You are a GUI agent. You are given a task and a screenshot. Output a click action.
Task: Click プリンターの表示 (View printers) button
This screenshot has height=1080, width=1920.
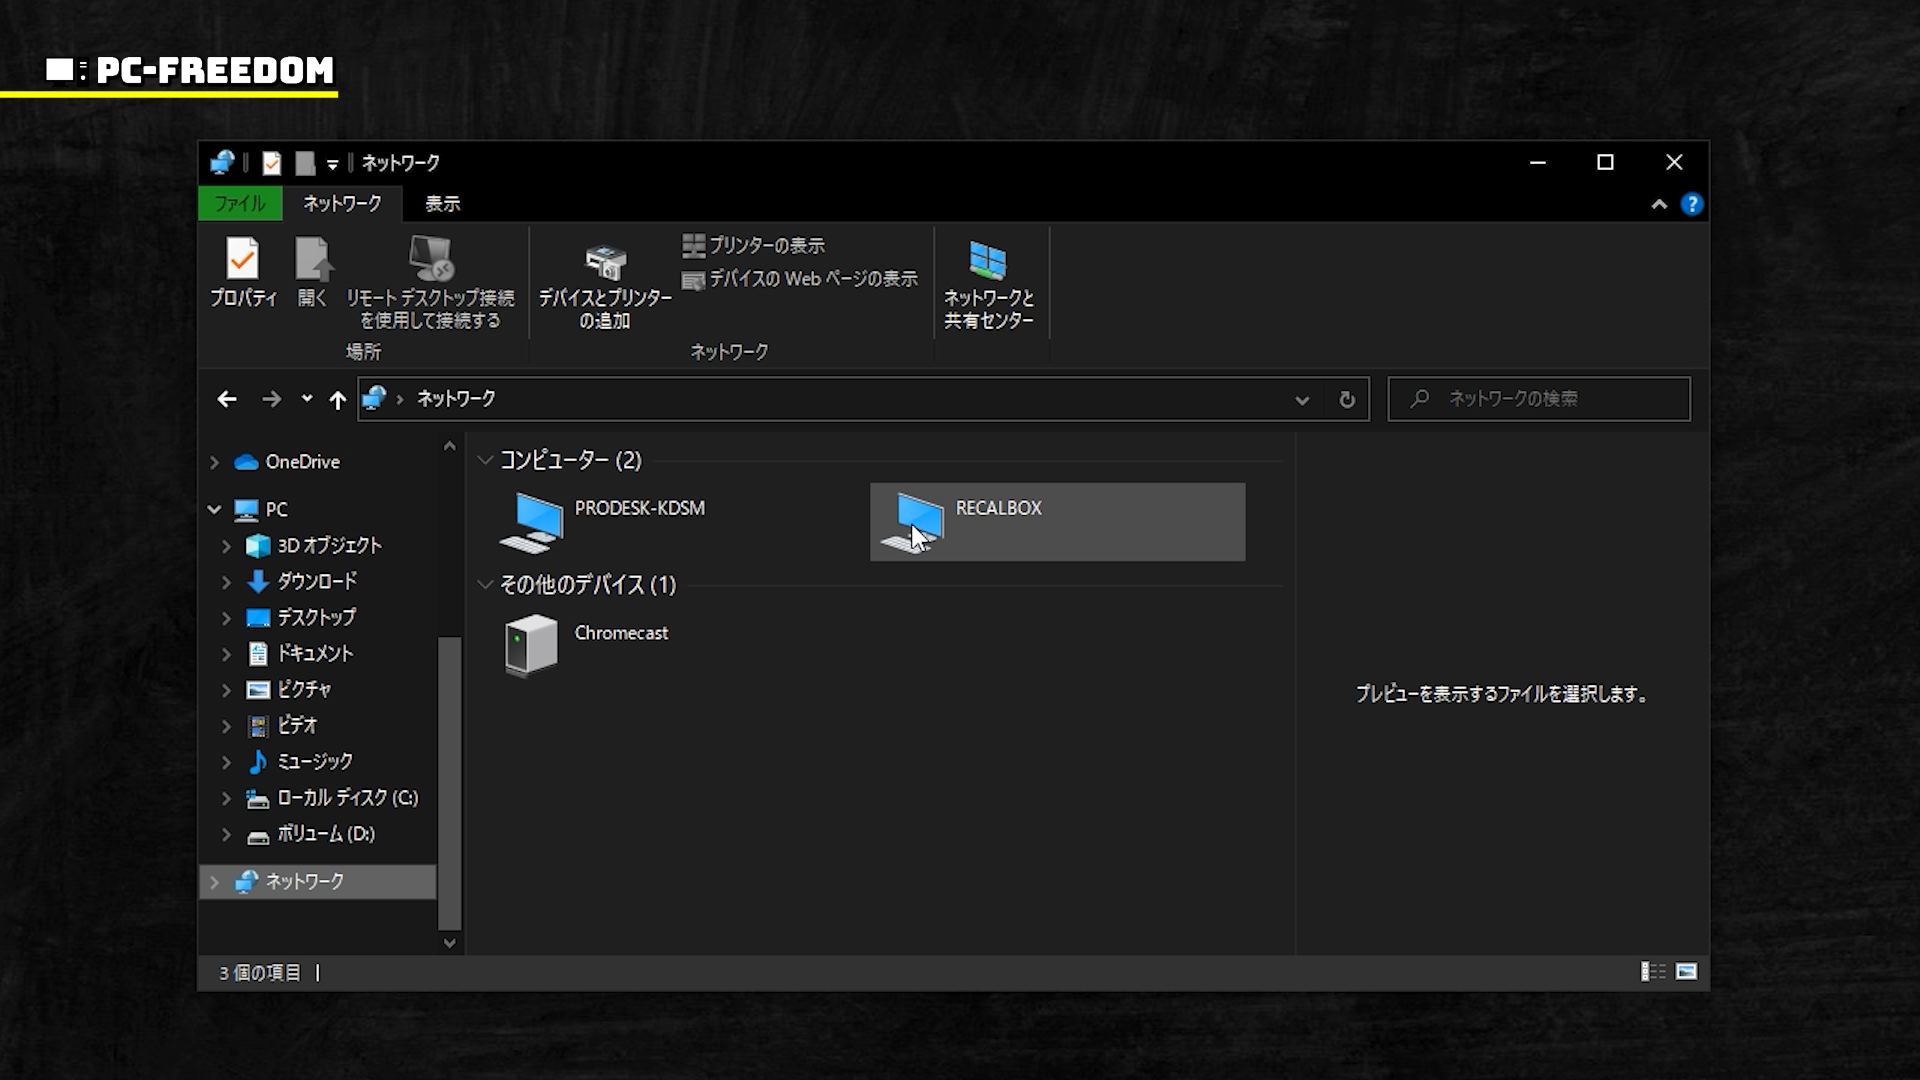(x=755, y=245)
